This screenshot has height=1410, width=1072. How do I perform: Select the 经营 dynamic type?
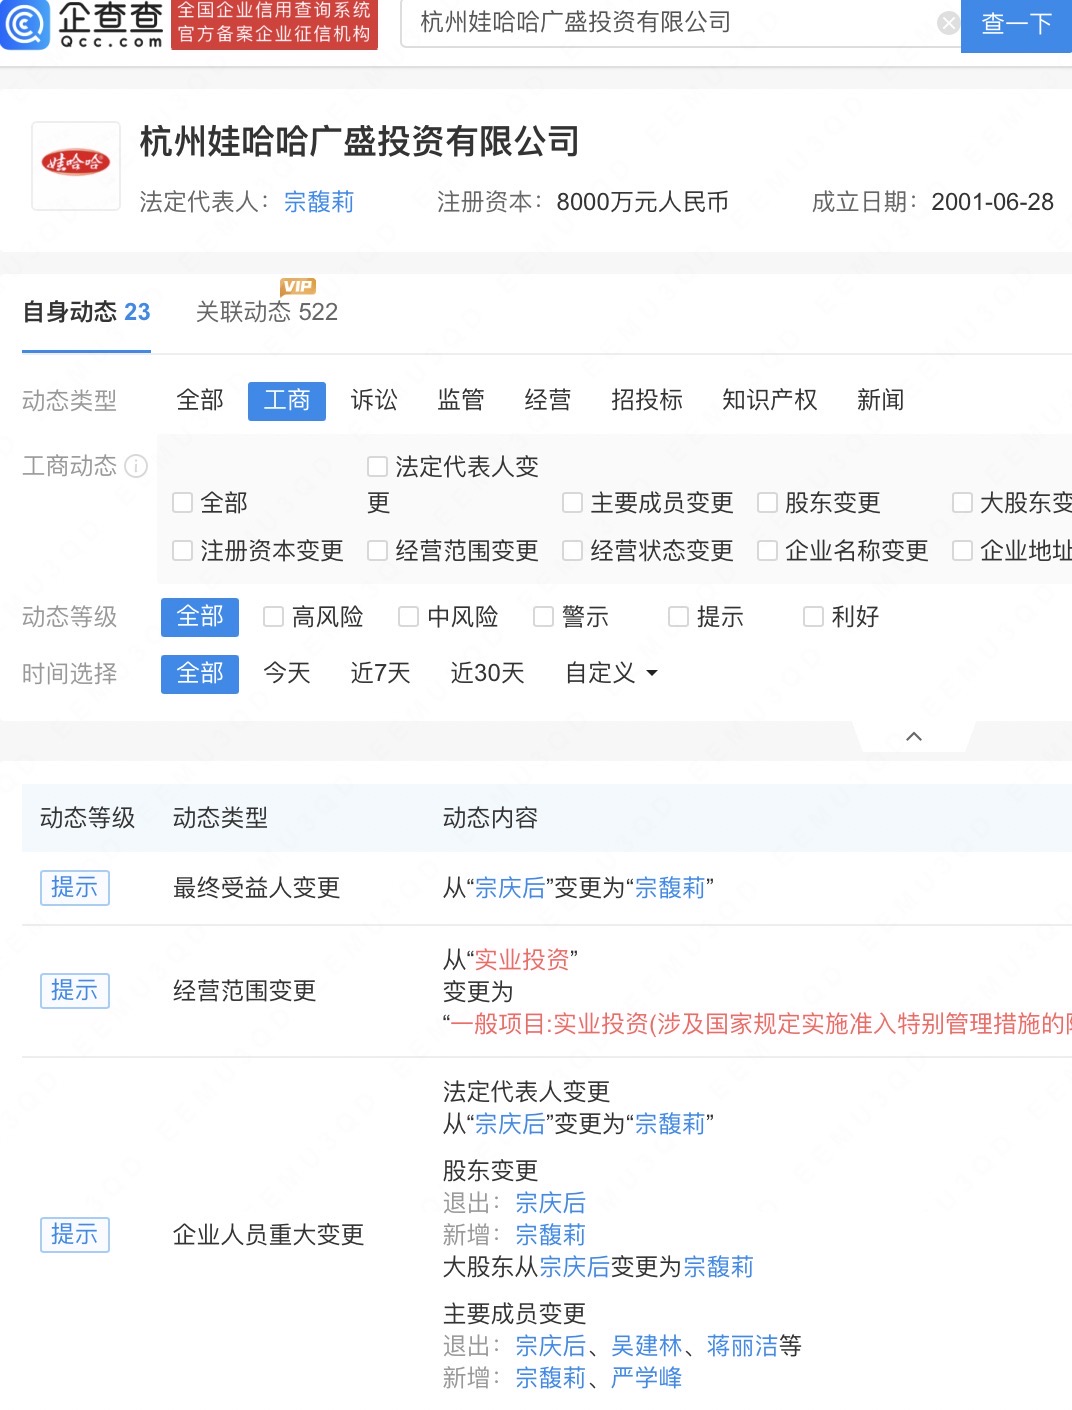point(548,401)
